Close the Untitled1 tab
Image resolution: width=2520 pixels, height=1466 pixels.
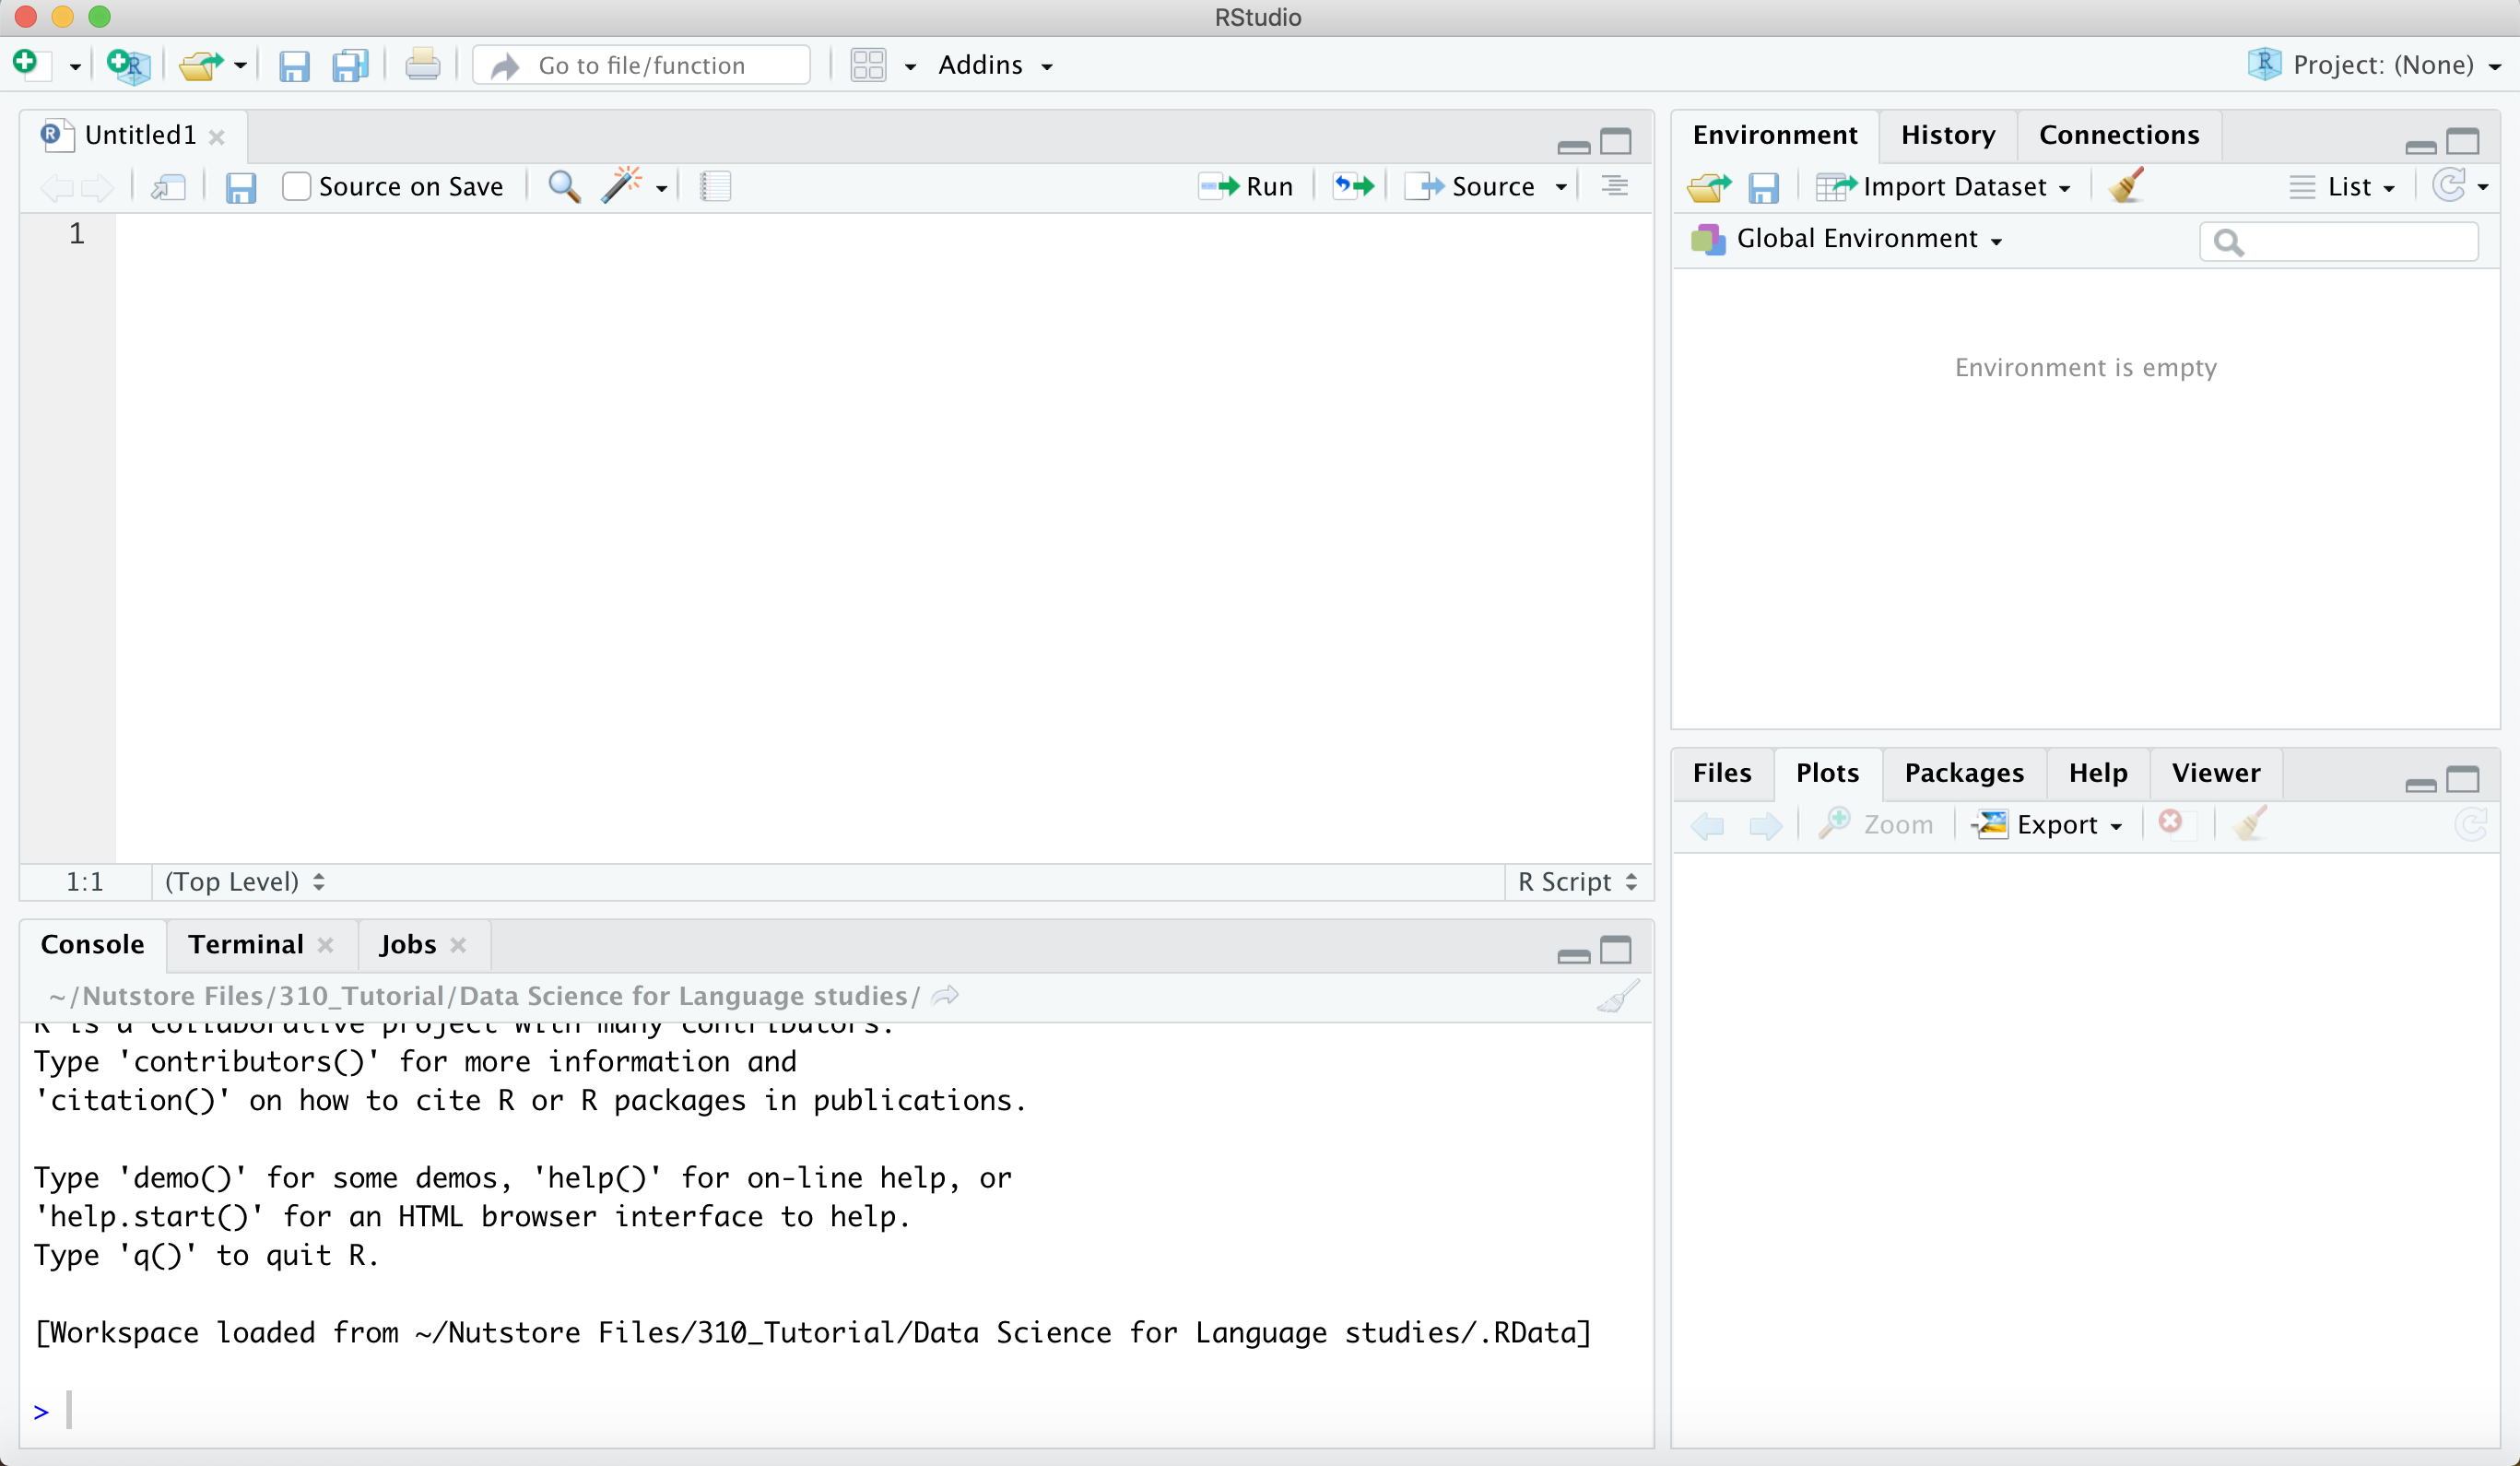(217, 137)
